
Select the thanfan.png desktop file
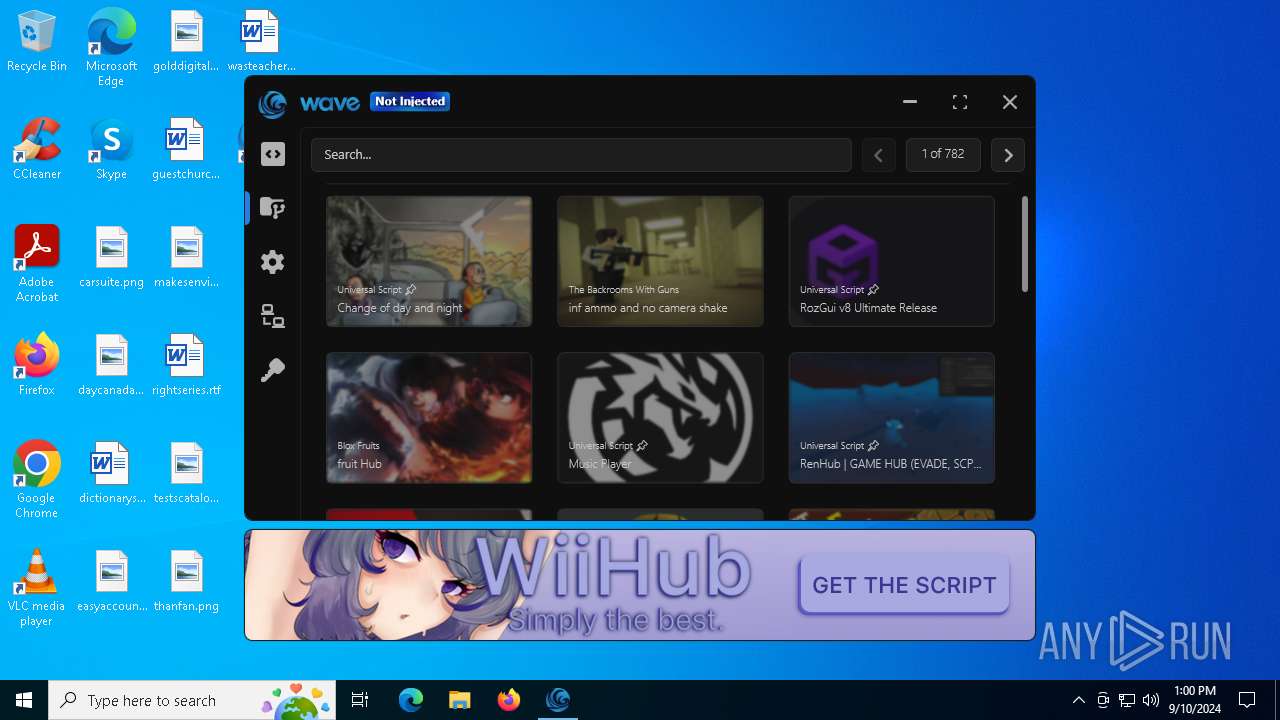[186, 581]
